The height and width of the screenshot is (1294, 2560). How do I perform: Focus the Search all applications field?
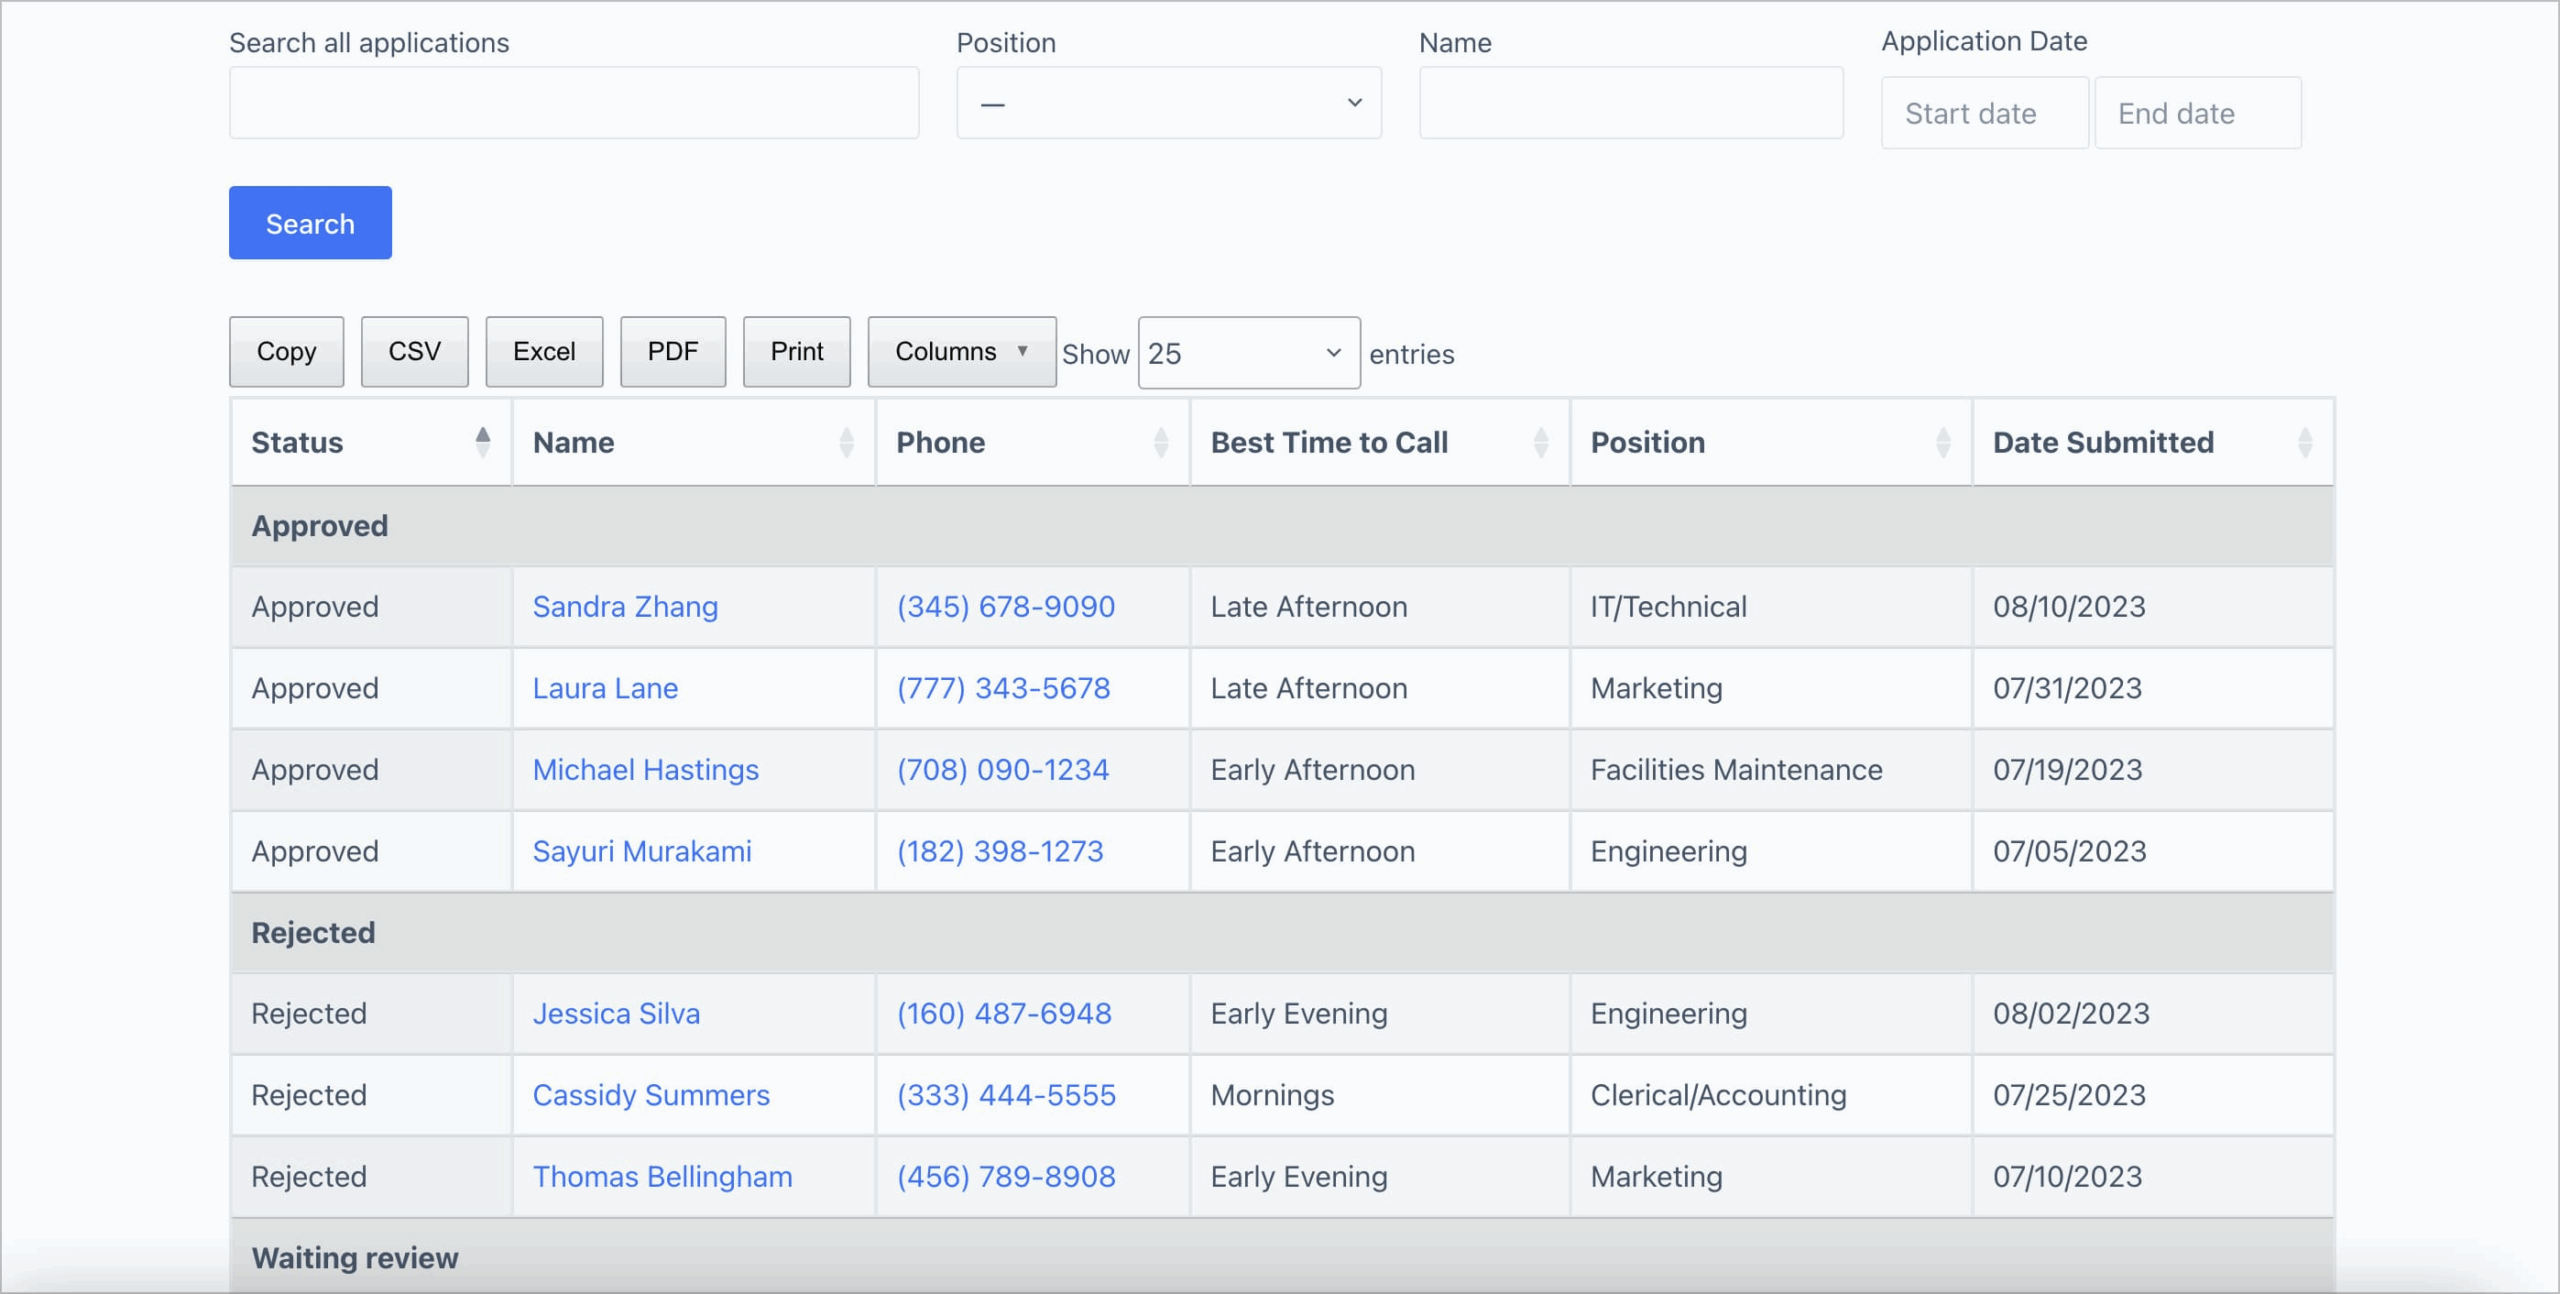(573, 103)
